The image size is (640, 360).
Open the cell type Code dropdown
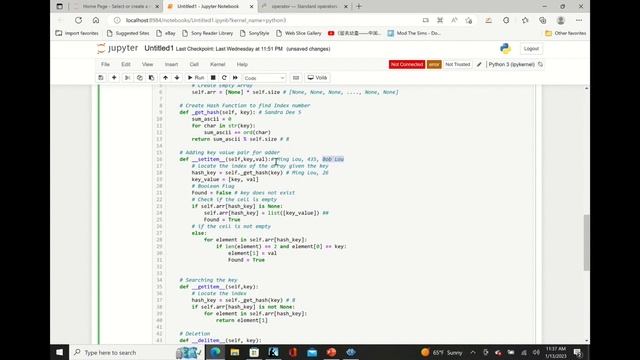click(264, 78)
